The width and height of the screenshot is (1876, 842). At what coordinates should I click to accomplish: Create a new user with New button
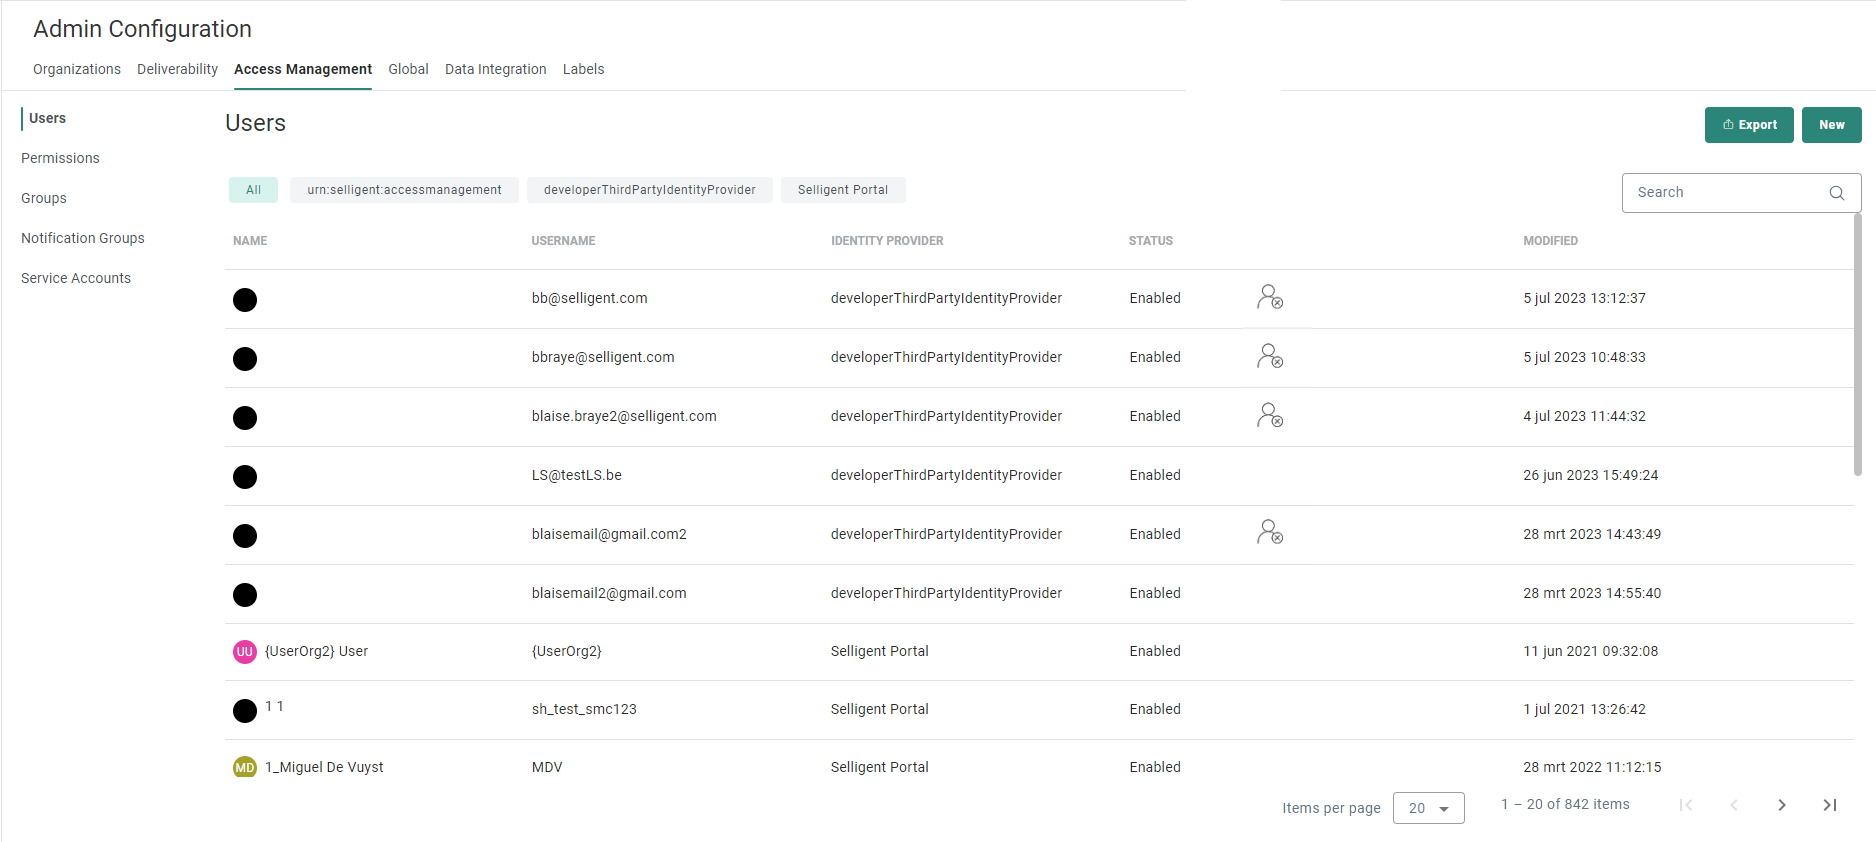tap(1831, 125)
